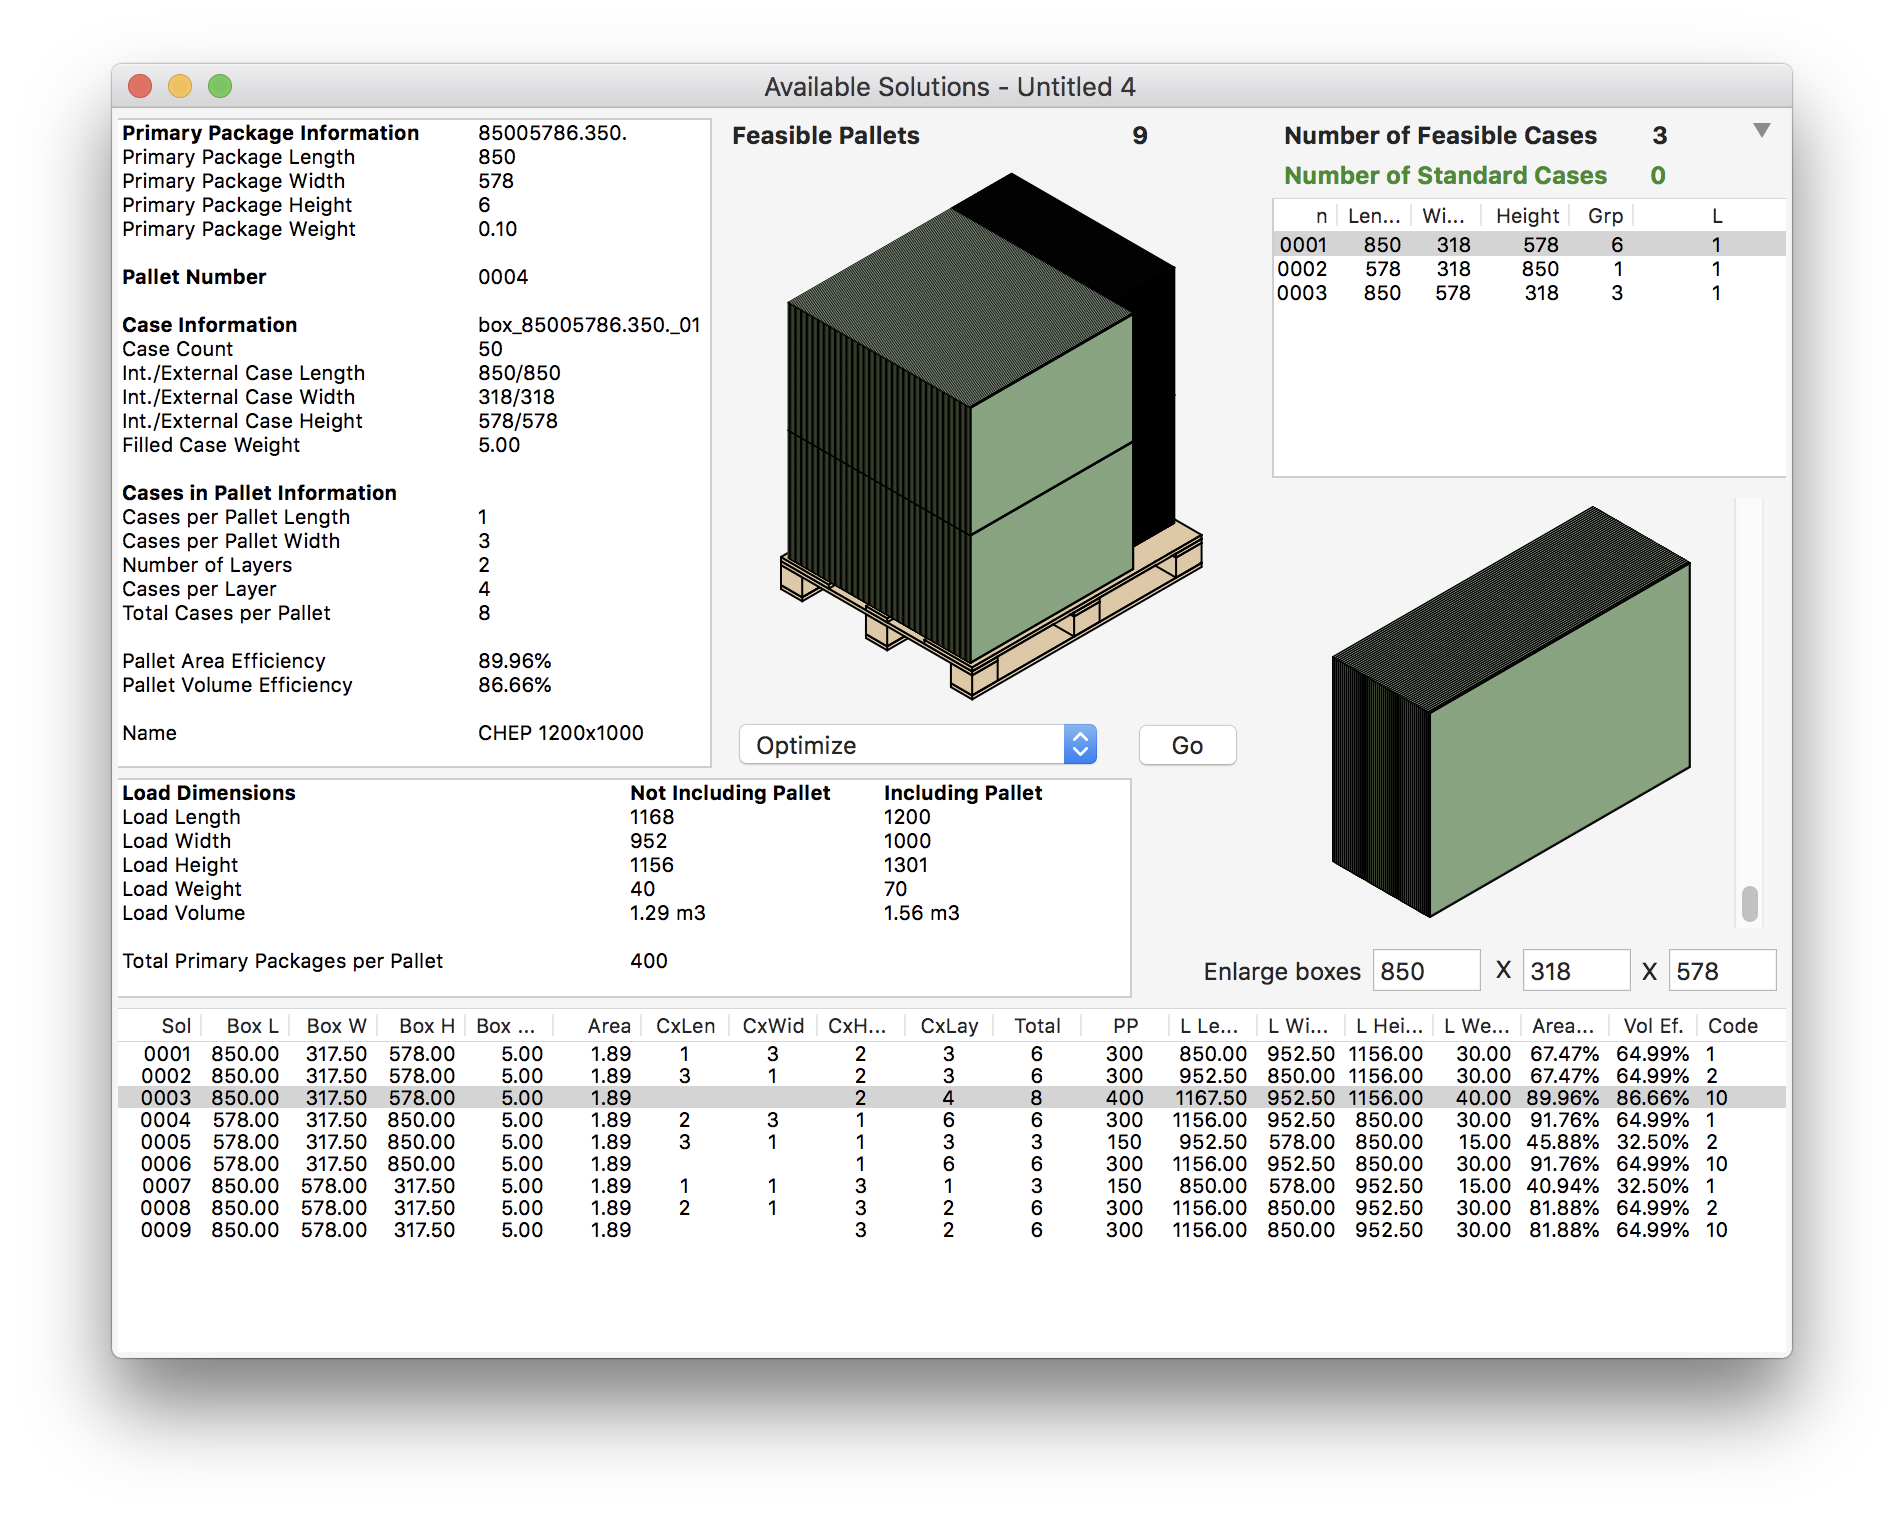The width and height of the screenshot is (1904, 1518).
Task: Click the Total Primary Packages per Pallet value 400
Action: coord(648,961)
